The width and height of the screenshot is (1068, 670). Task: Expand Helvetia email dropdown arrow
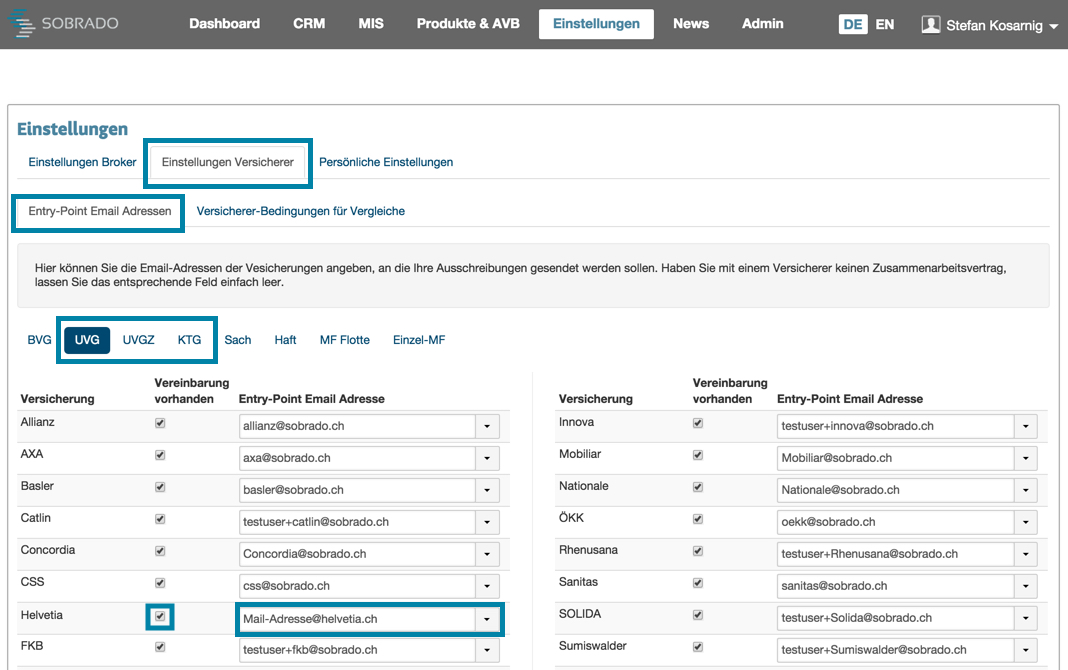point(487,619)
